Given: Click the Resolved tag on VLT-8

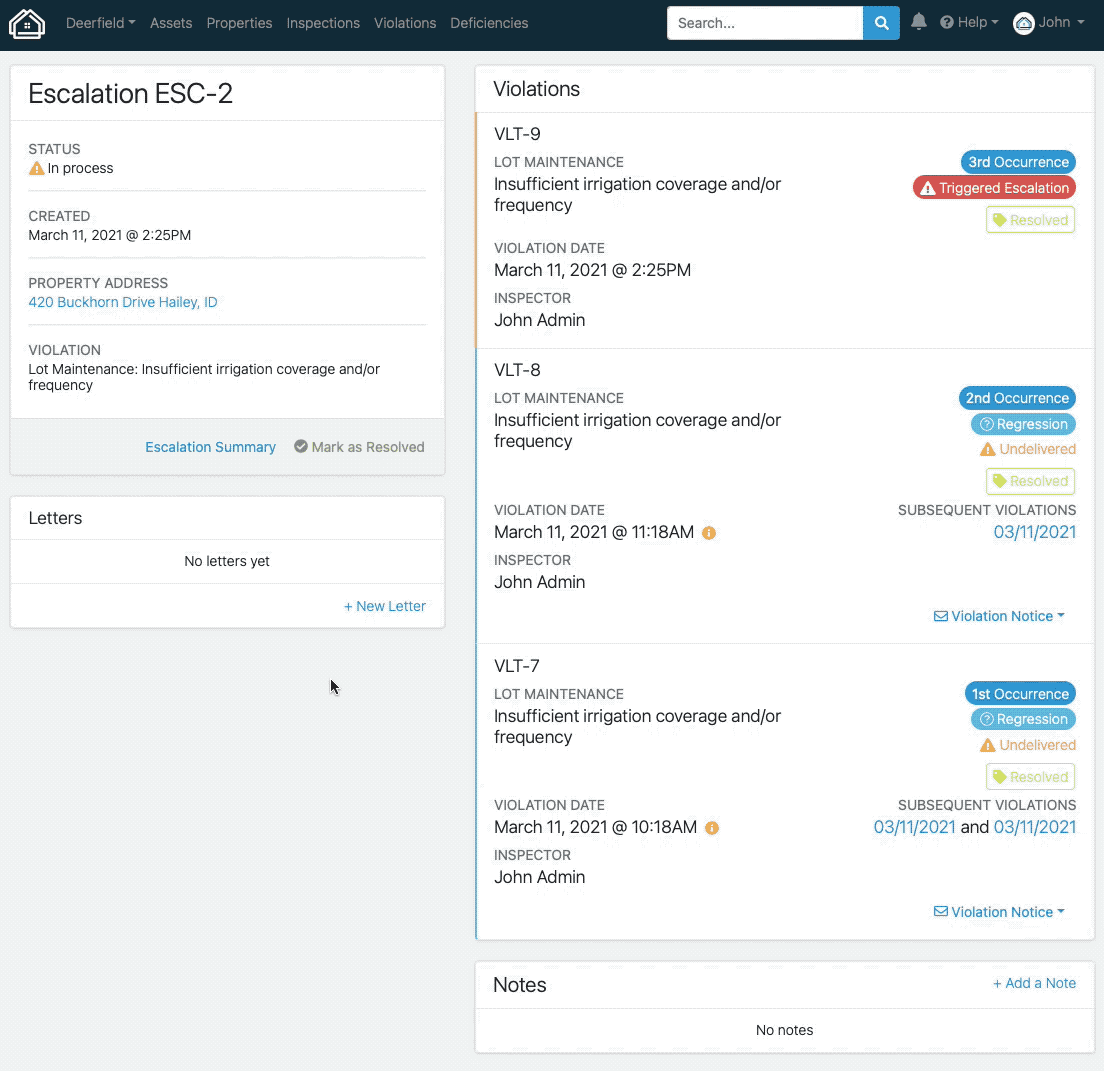Looking at the screenshot, I should 1030,481.
